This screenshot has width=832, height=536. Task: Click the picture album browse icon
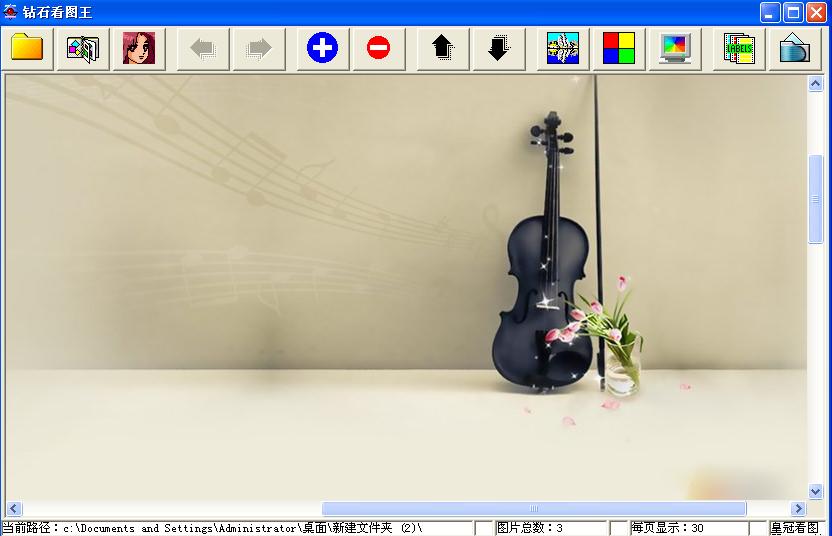pos(83,48)
